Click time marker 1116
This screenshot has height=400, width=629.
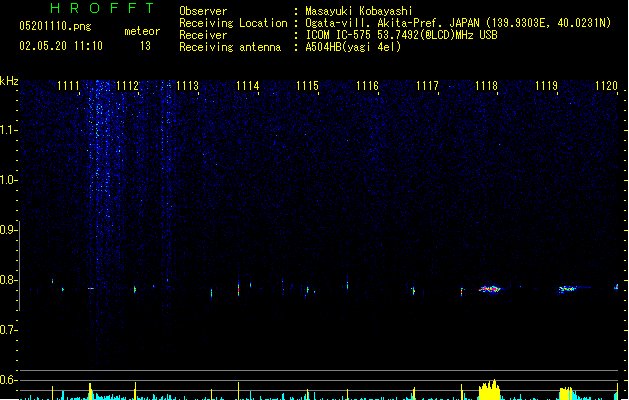(x=367, y=86)
